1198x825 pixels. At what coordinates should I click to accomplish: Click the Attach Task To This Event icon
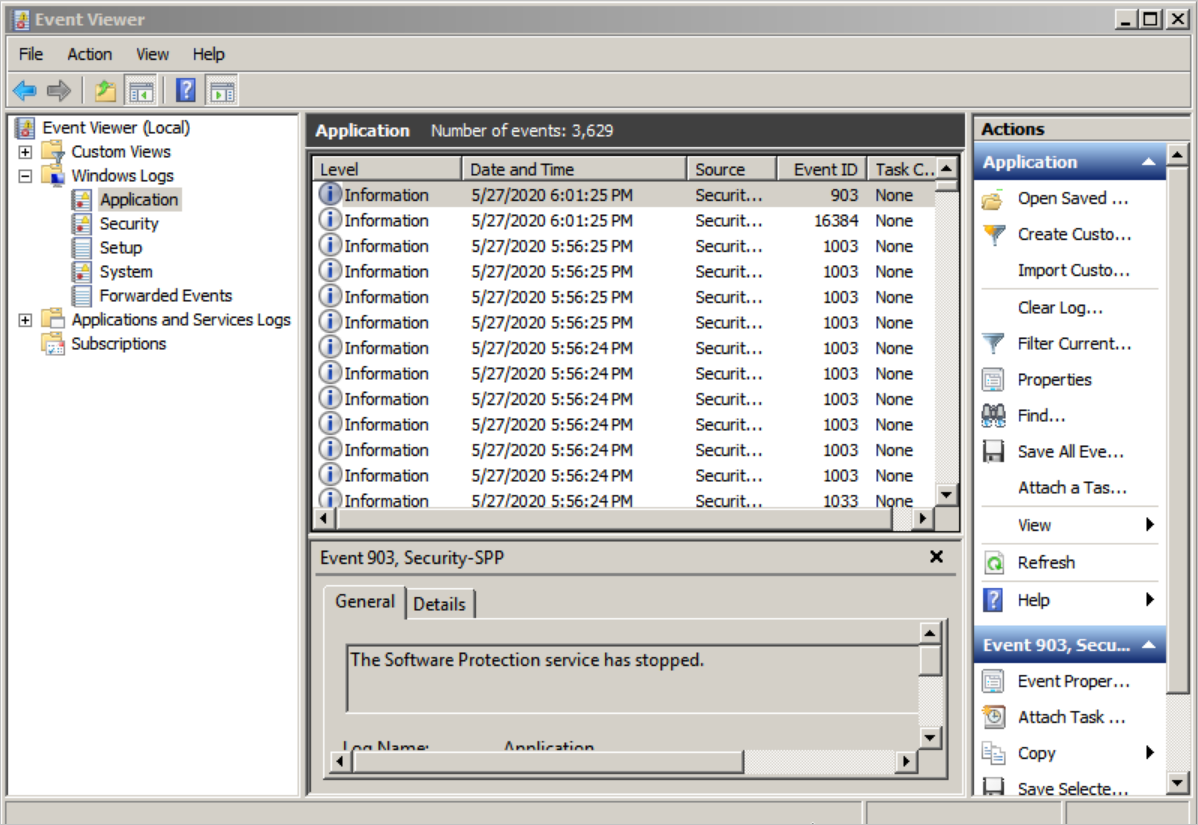pyautogui.click(x=993, y=717)
